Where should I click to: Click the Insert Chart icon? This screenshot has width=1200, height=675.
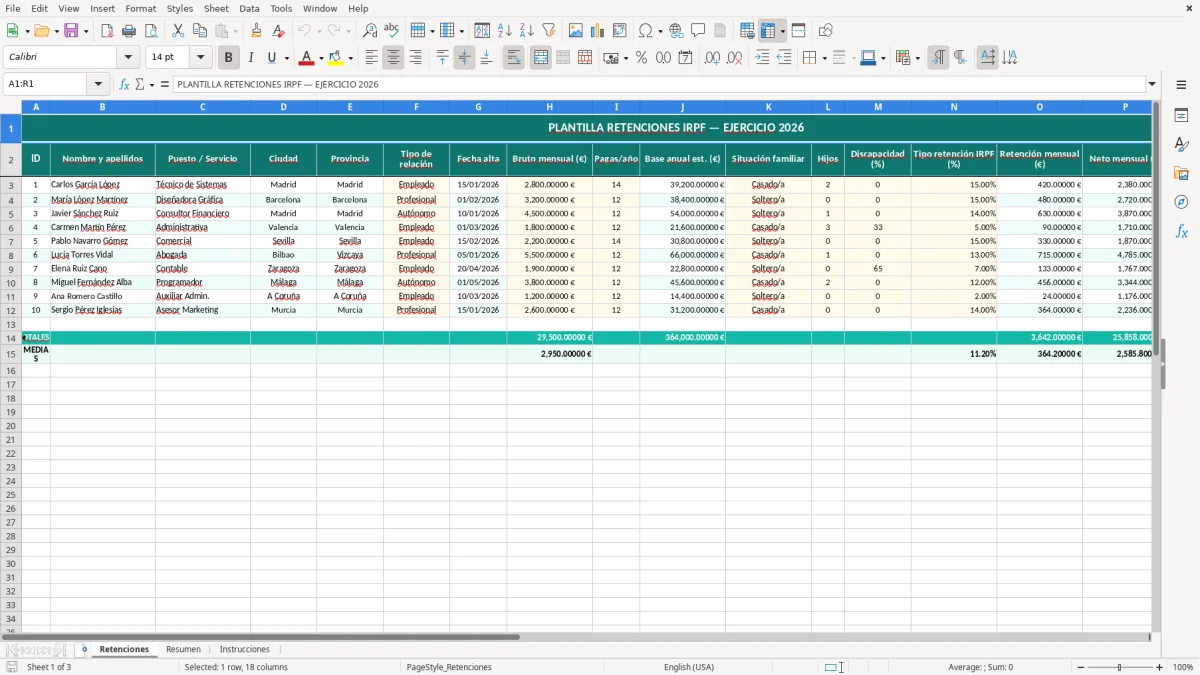pyautogui.click(x=598, y=31)
